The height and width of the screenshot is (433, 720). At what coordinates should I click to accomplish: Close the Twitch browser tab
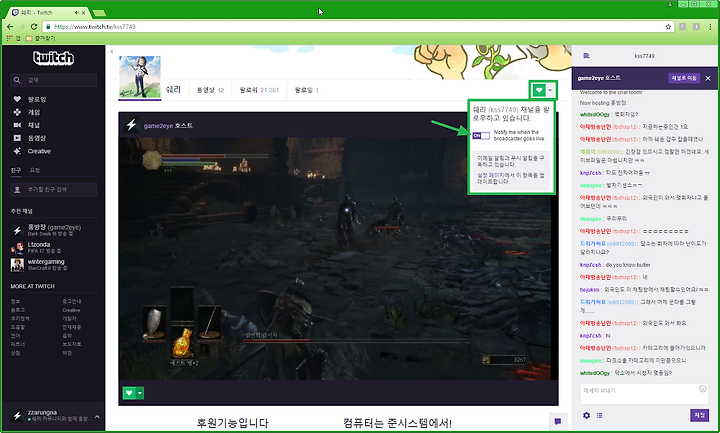84,12
